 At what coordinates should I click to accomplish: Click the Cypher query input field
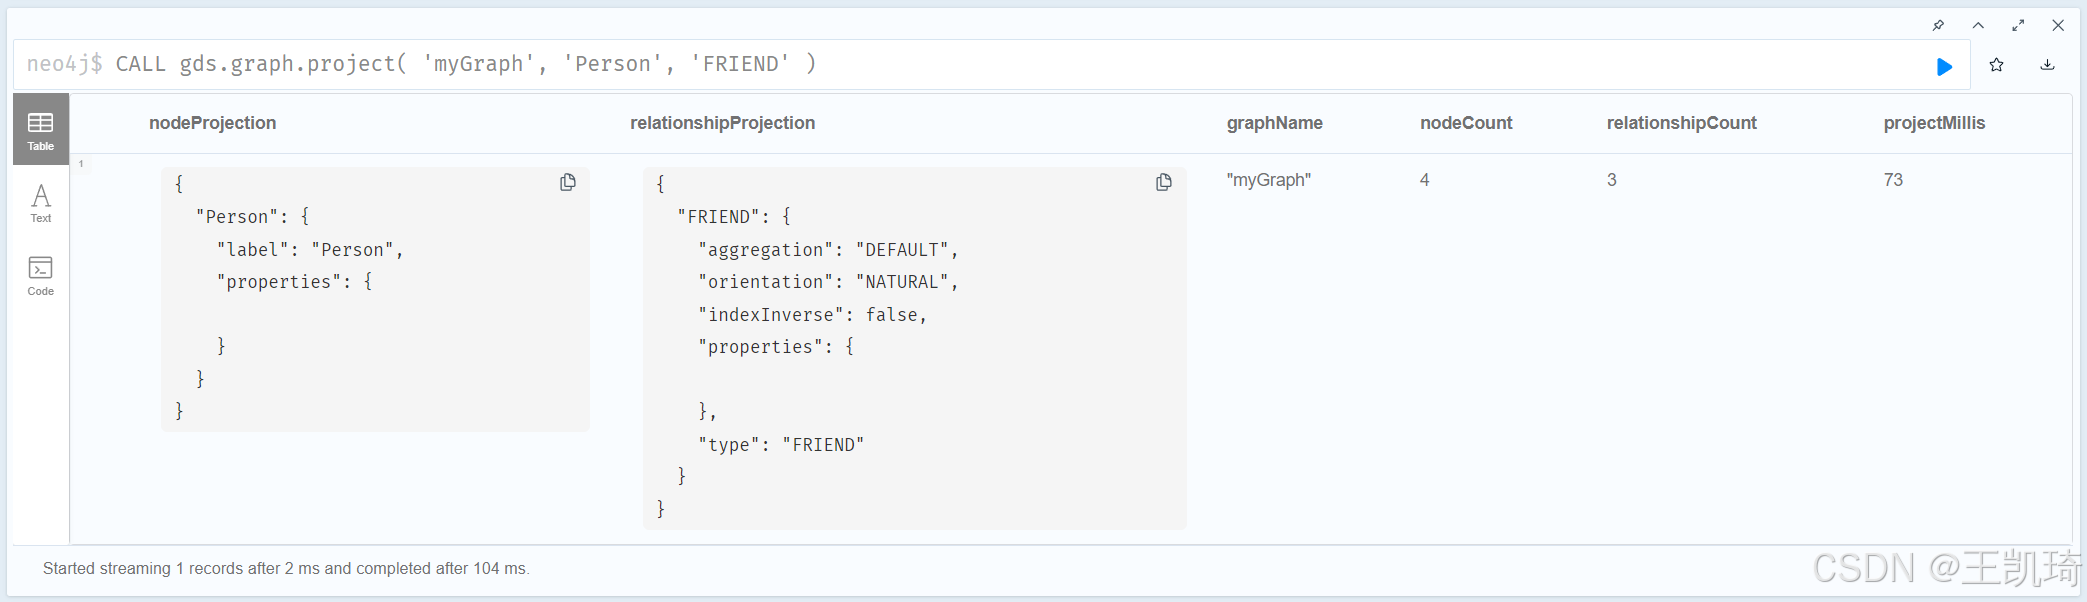900,64
